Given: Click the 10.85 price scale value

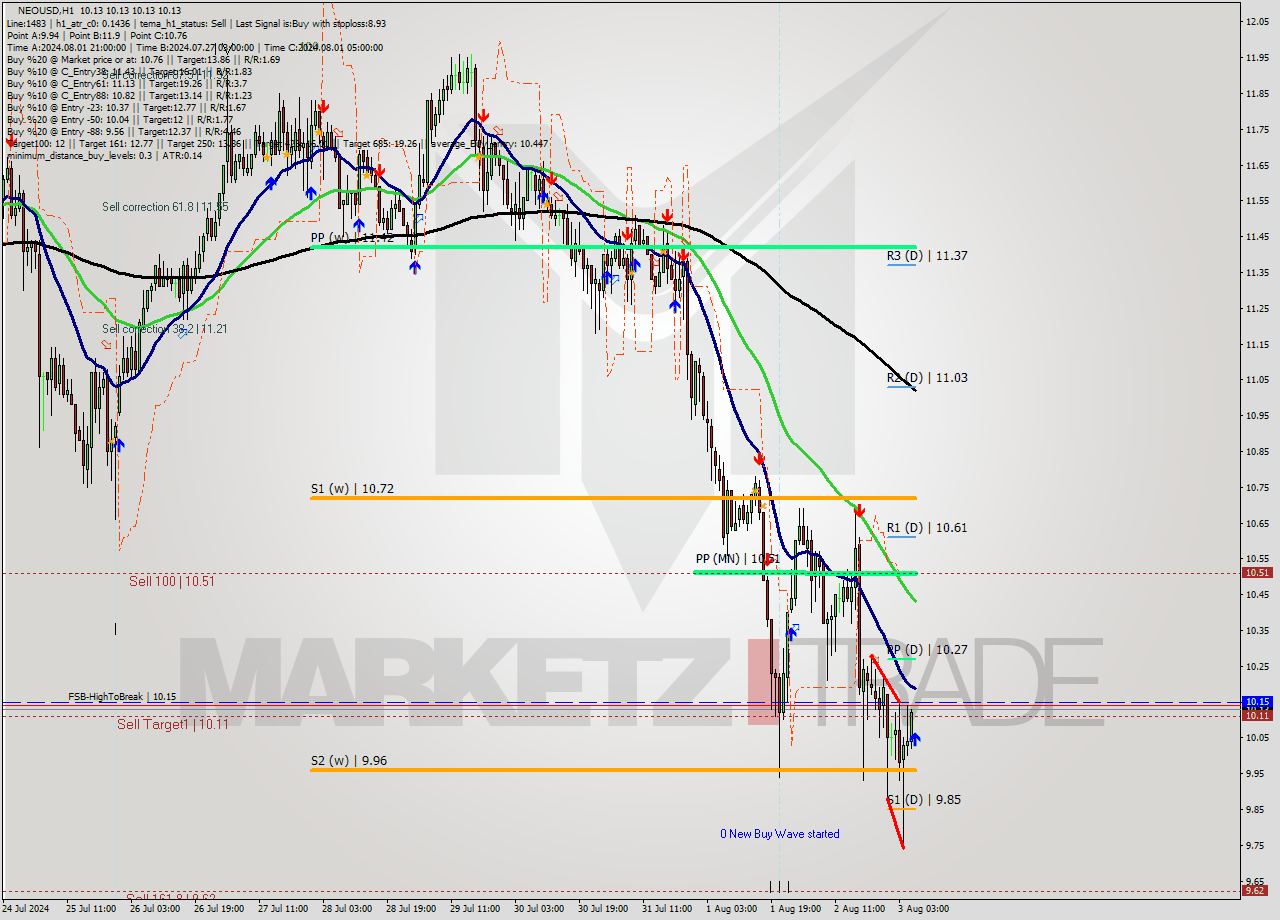Looking at the screenshot, I should coord(1257,451).
